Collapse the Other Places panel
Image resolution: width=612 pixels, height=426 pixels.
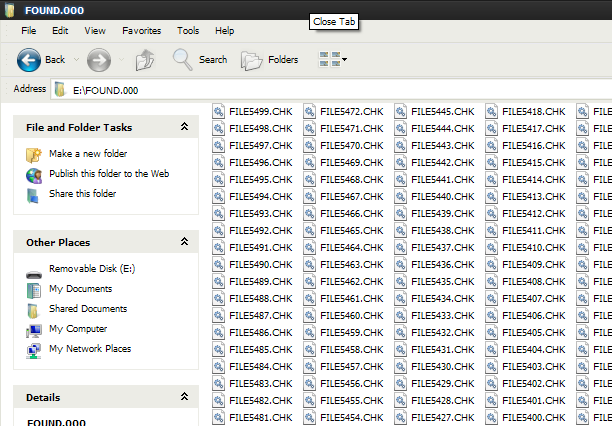(x=184, y=242)
